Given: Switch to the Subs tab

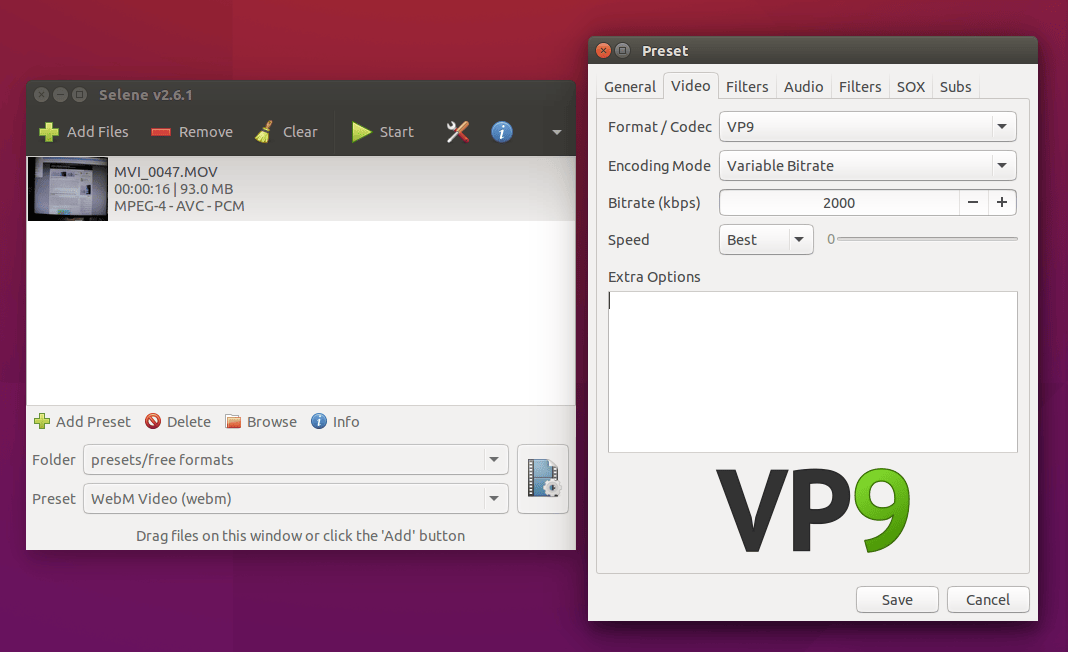Looking at the screenshot, I should pos(956,87).
